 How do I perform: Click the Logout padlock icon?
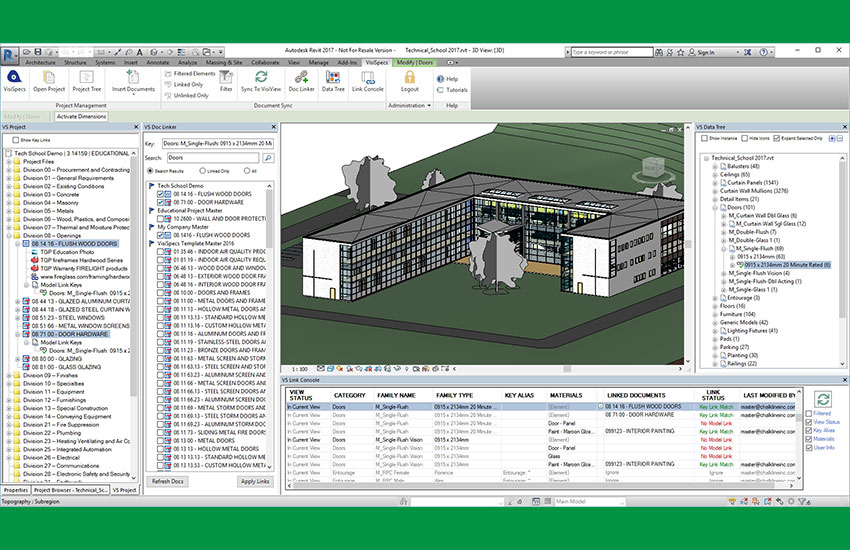click(x=410, y=79)
